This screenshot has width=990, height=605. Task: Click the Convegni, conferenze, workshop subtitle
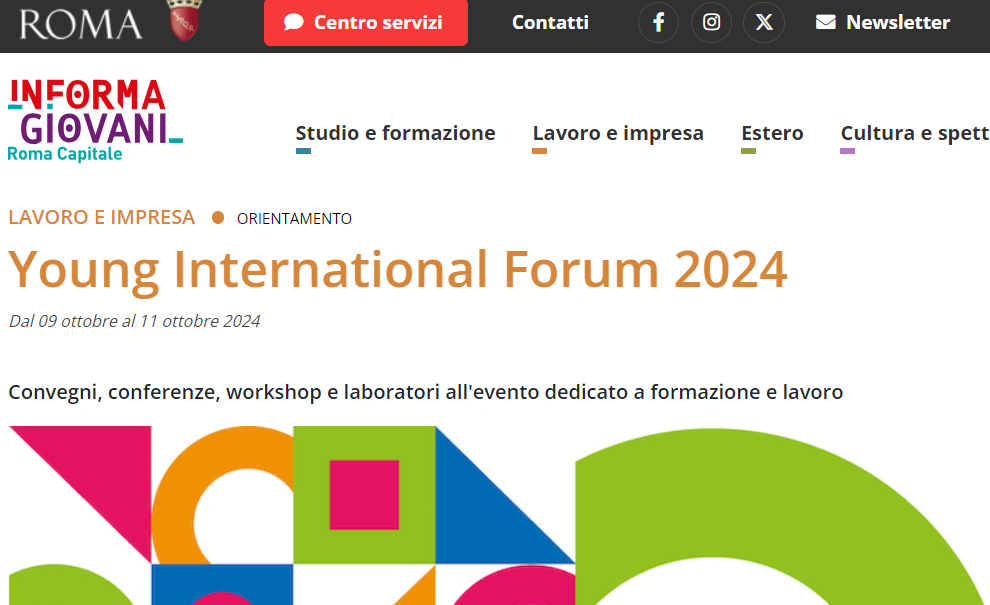pyautogui.click(x=426, y=392)
